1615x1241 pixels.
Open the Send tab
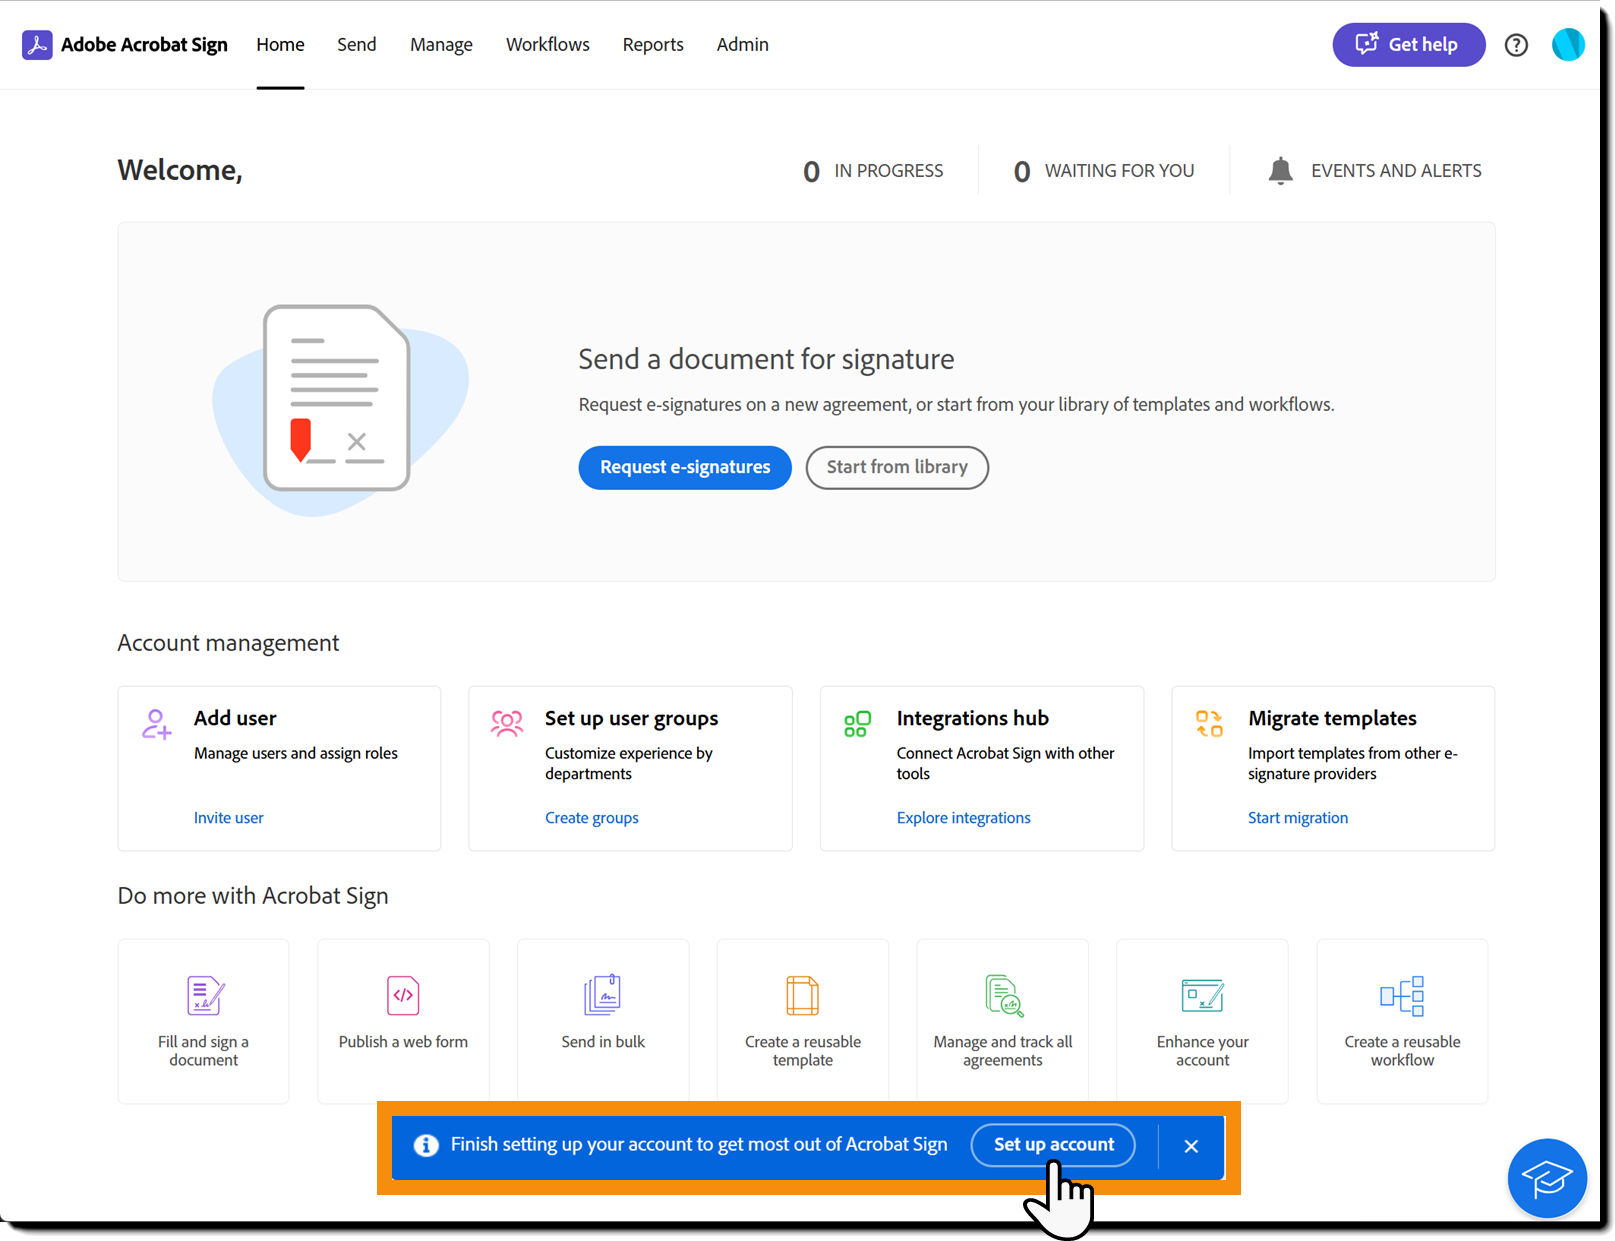(x=357, y=45)
